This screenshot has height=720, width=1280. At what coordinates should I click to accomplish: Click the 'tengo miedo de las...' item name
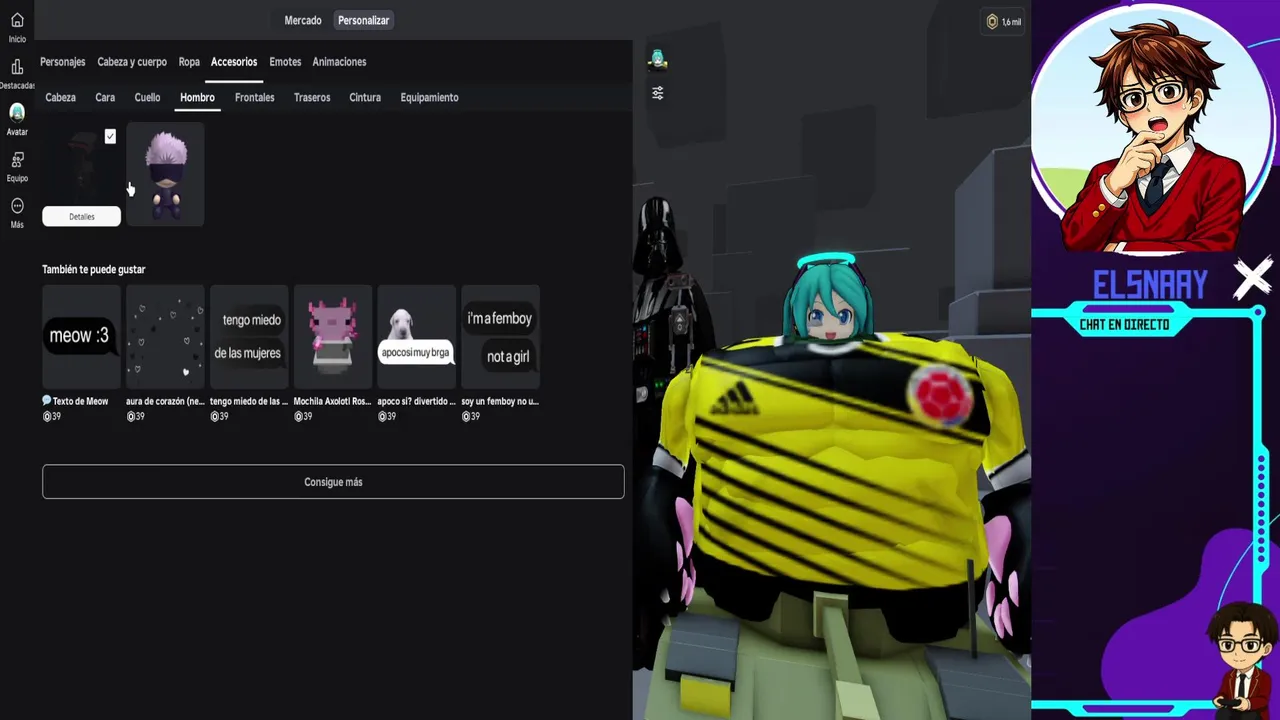[x=248, y=401]
